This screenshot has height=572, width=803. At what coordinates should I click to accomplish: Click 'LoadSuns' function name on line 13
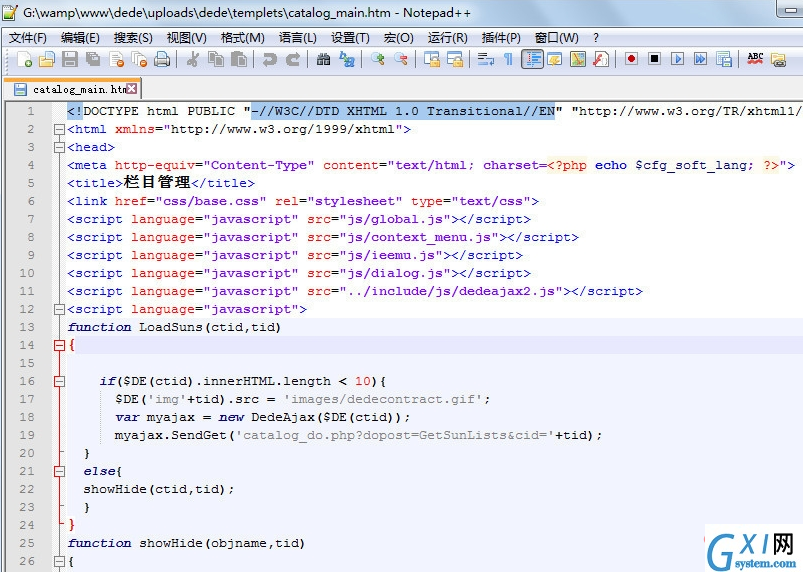click(x=171, y=327)
